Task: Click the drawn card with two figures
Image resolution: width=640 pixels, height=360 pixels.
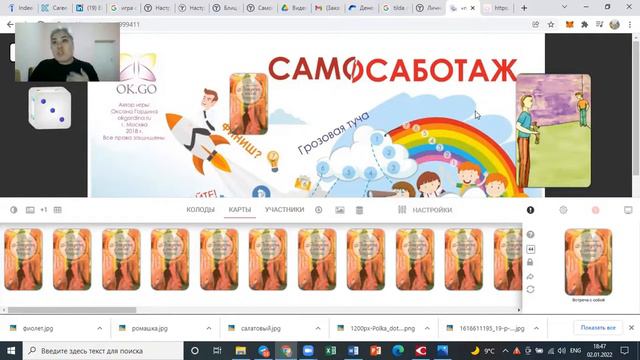Action: (553, 131)
